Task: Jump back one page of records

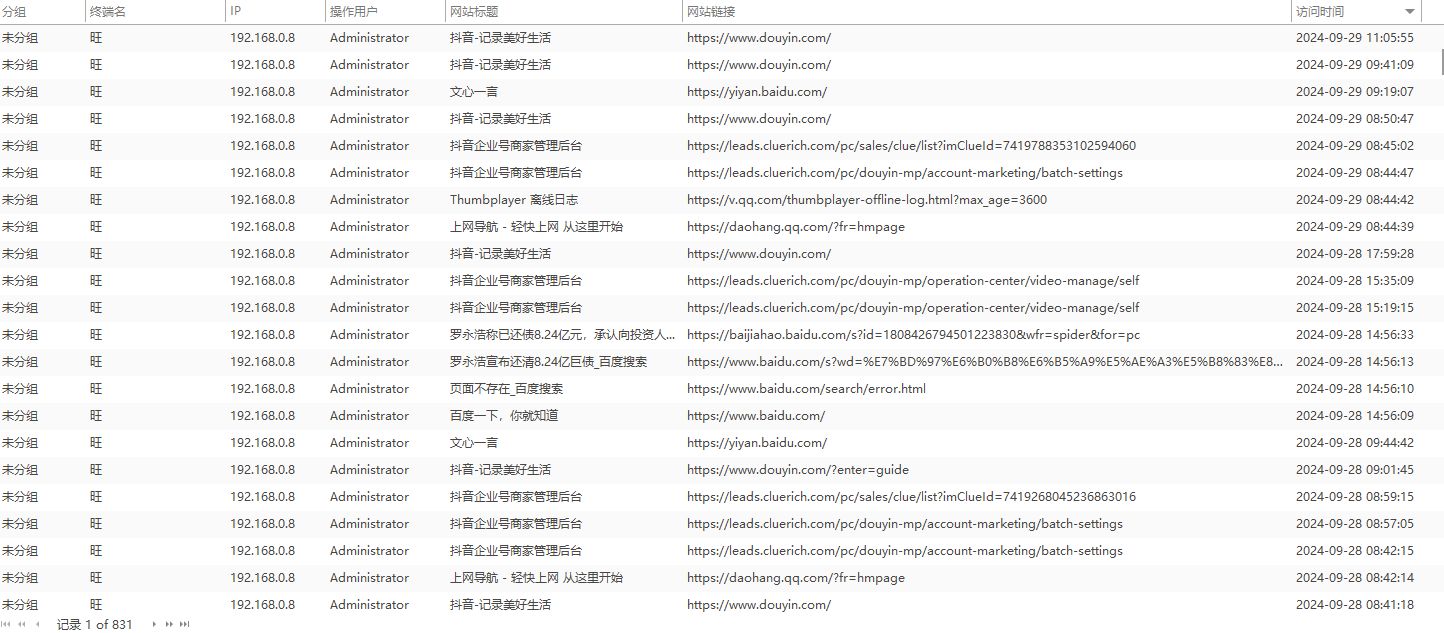Action: 22,624
